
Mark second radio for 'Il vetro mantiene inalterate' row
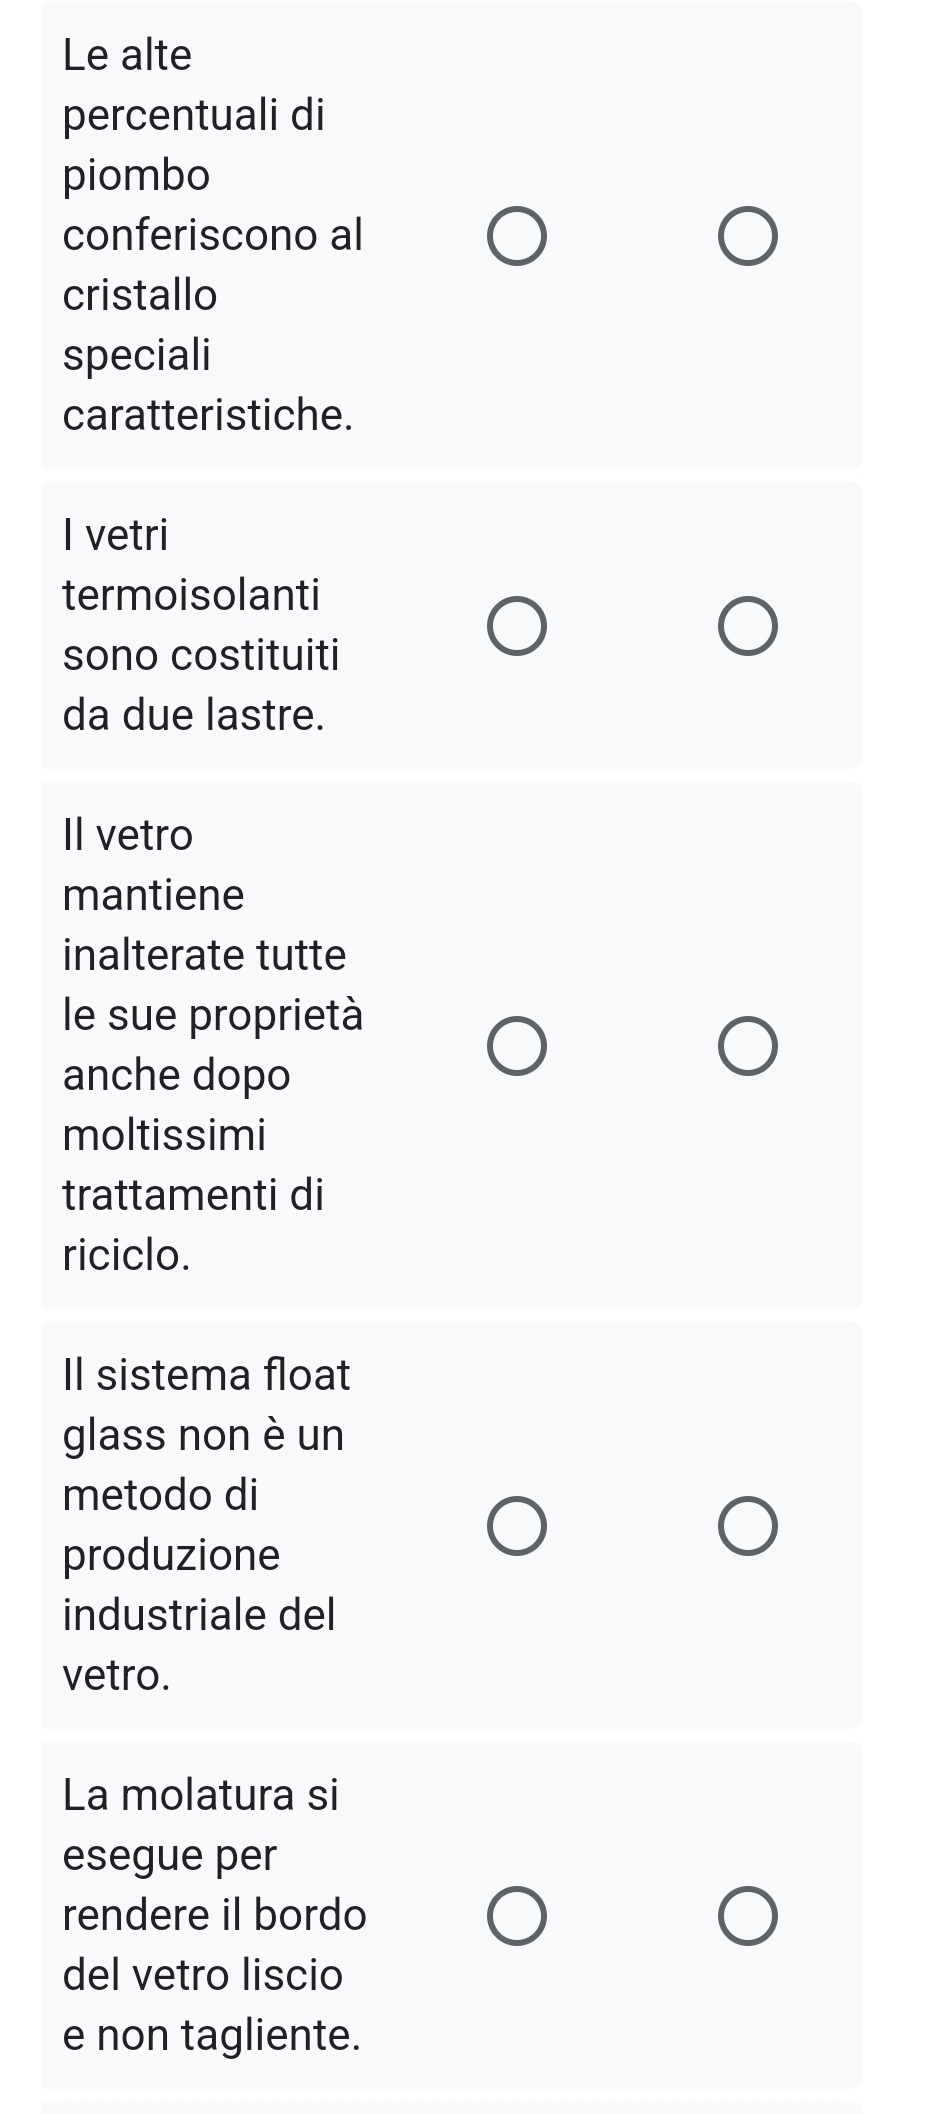pos(747,1047)
